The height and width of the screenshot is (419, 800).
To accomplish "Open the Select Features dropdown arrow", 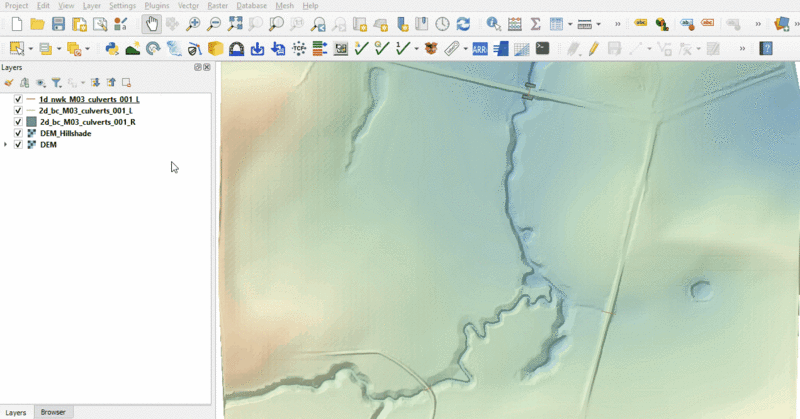I will (31, 48).
